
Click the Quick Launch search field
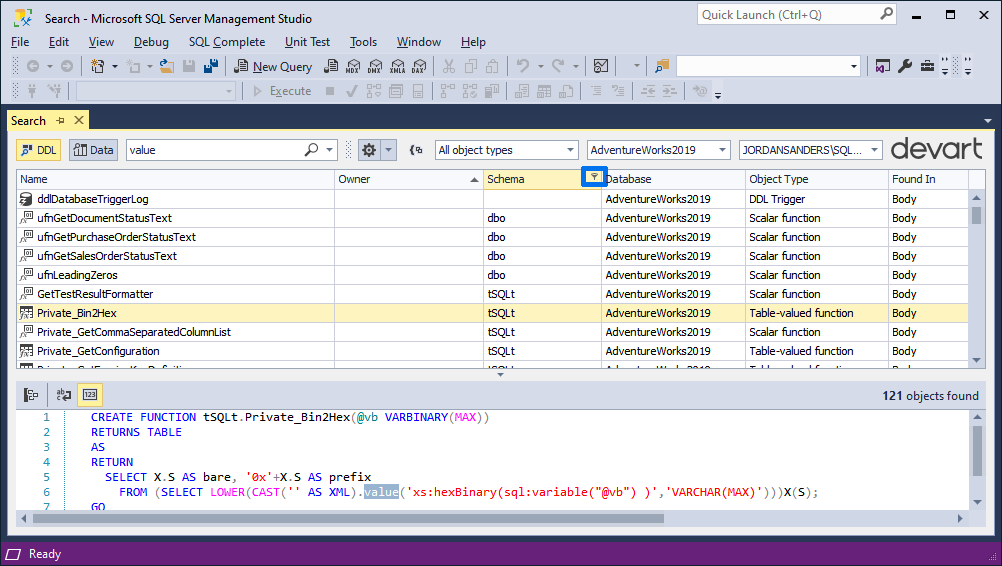point(796,14)
